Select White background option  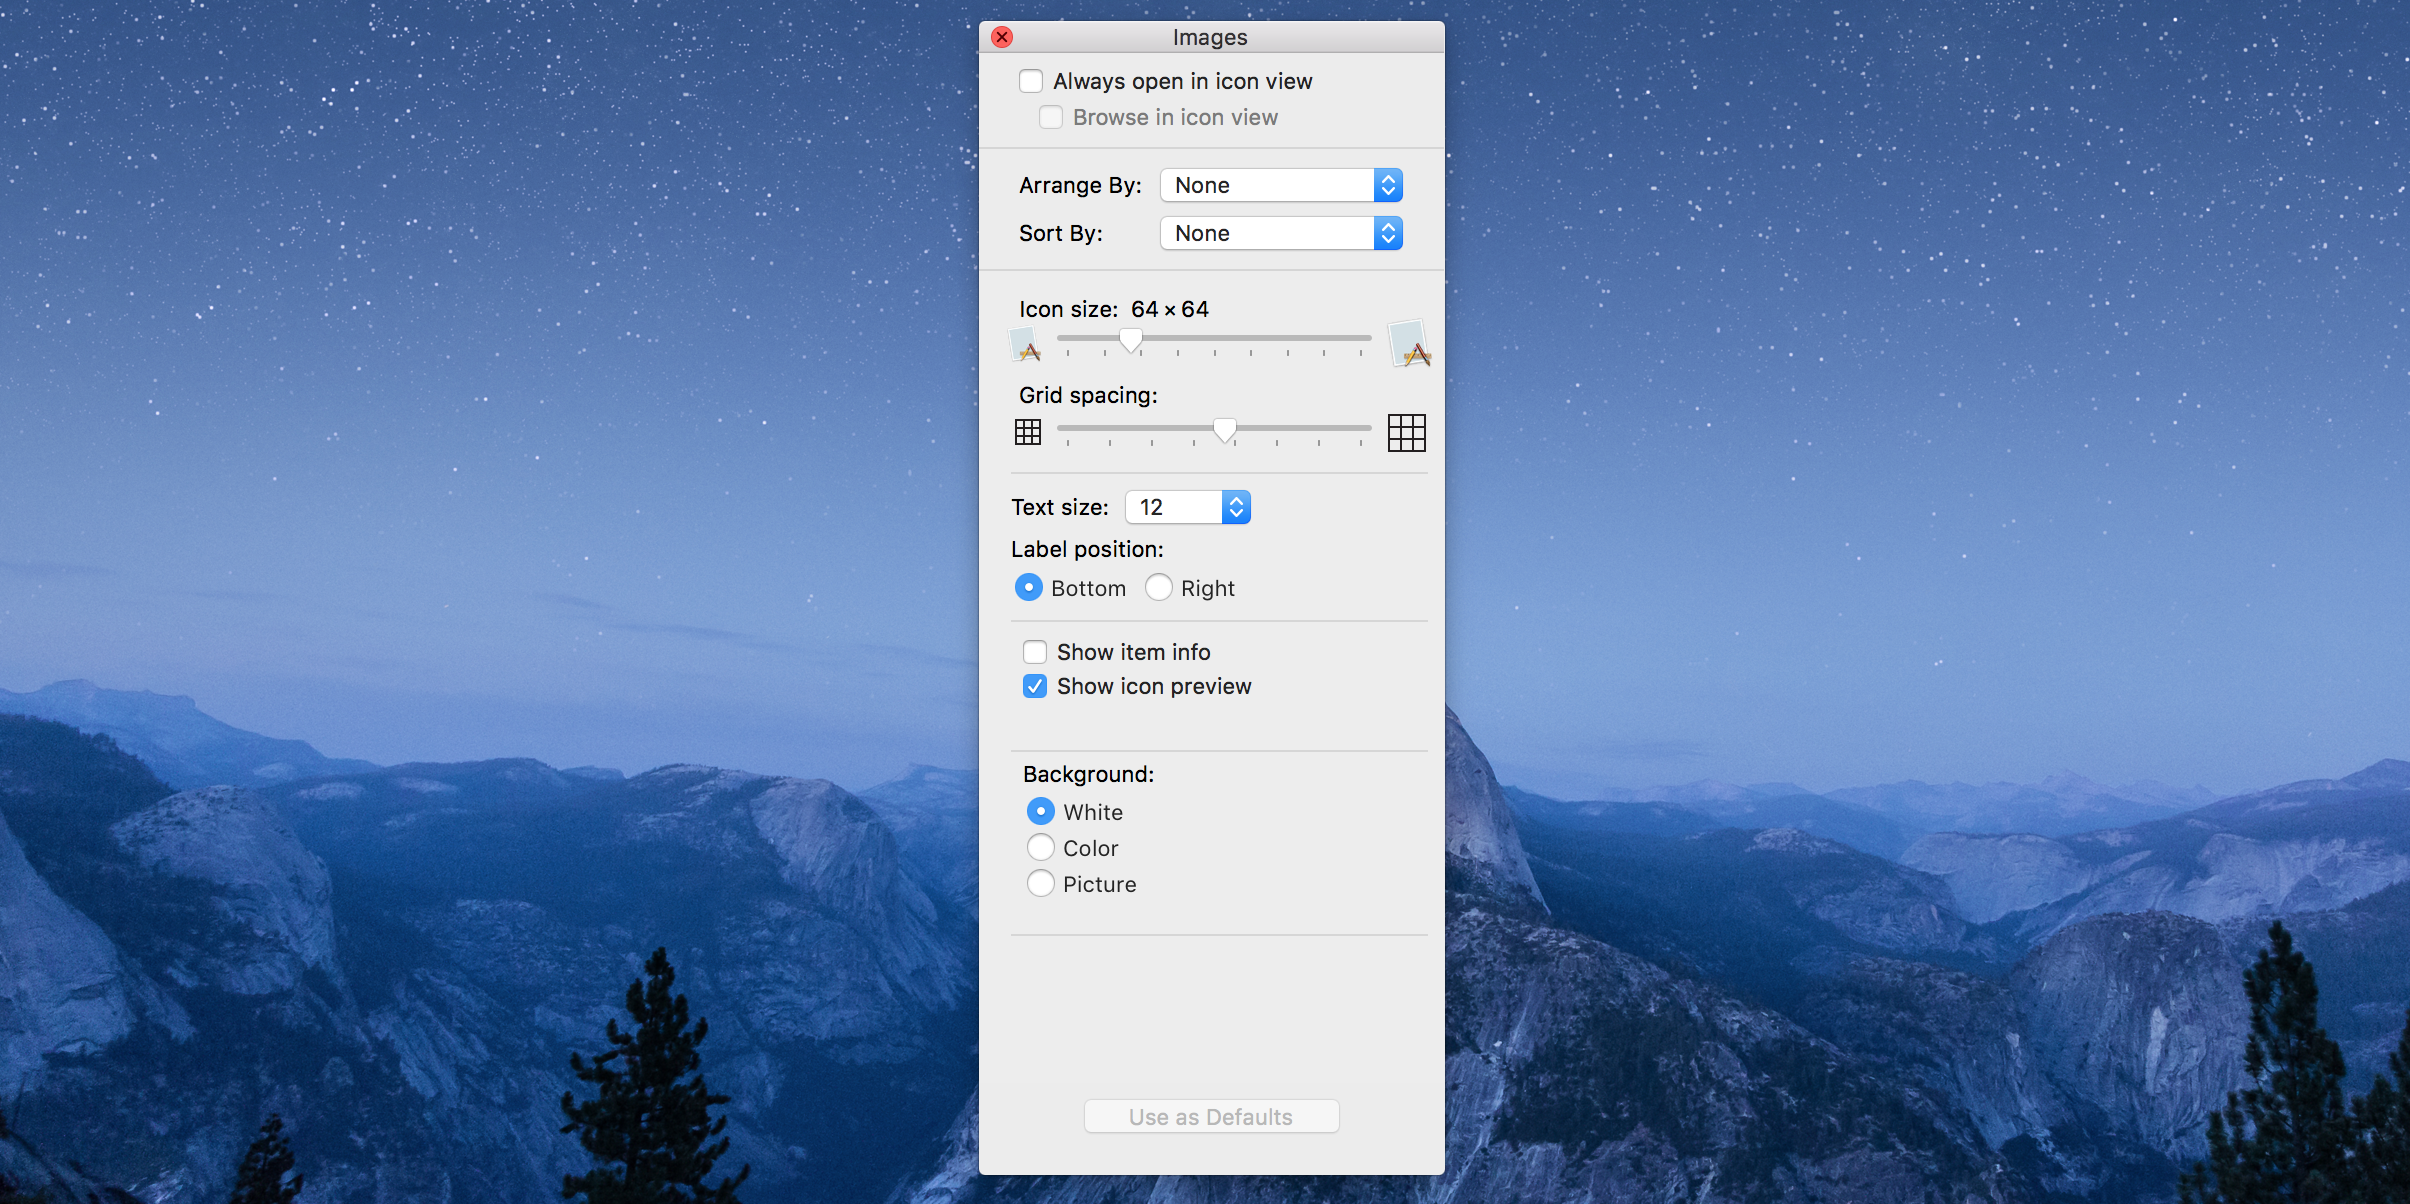click(x=1041, y=811)
